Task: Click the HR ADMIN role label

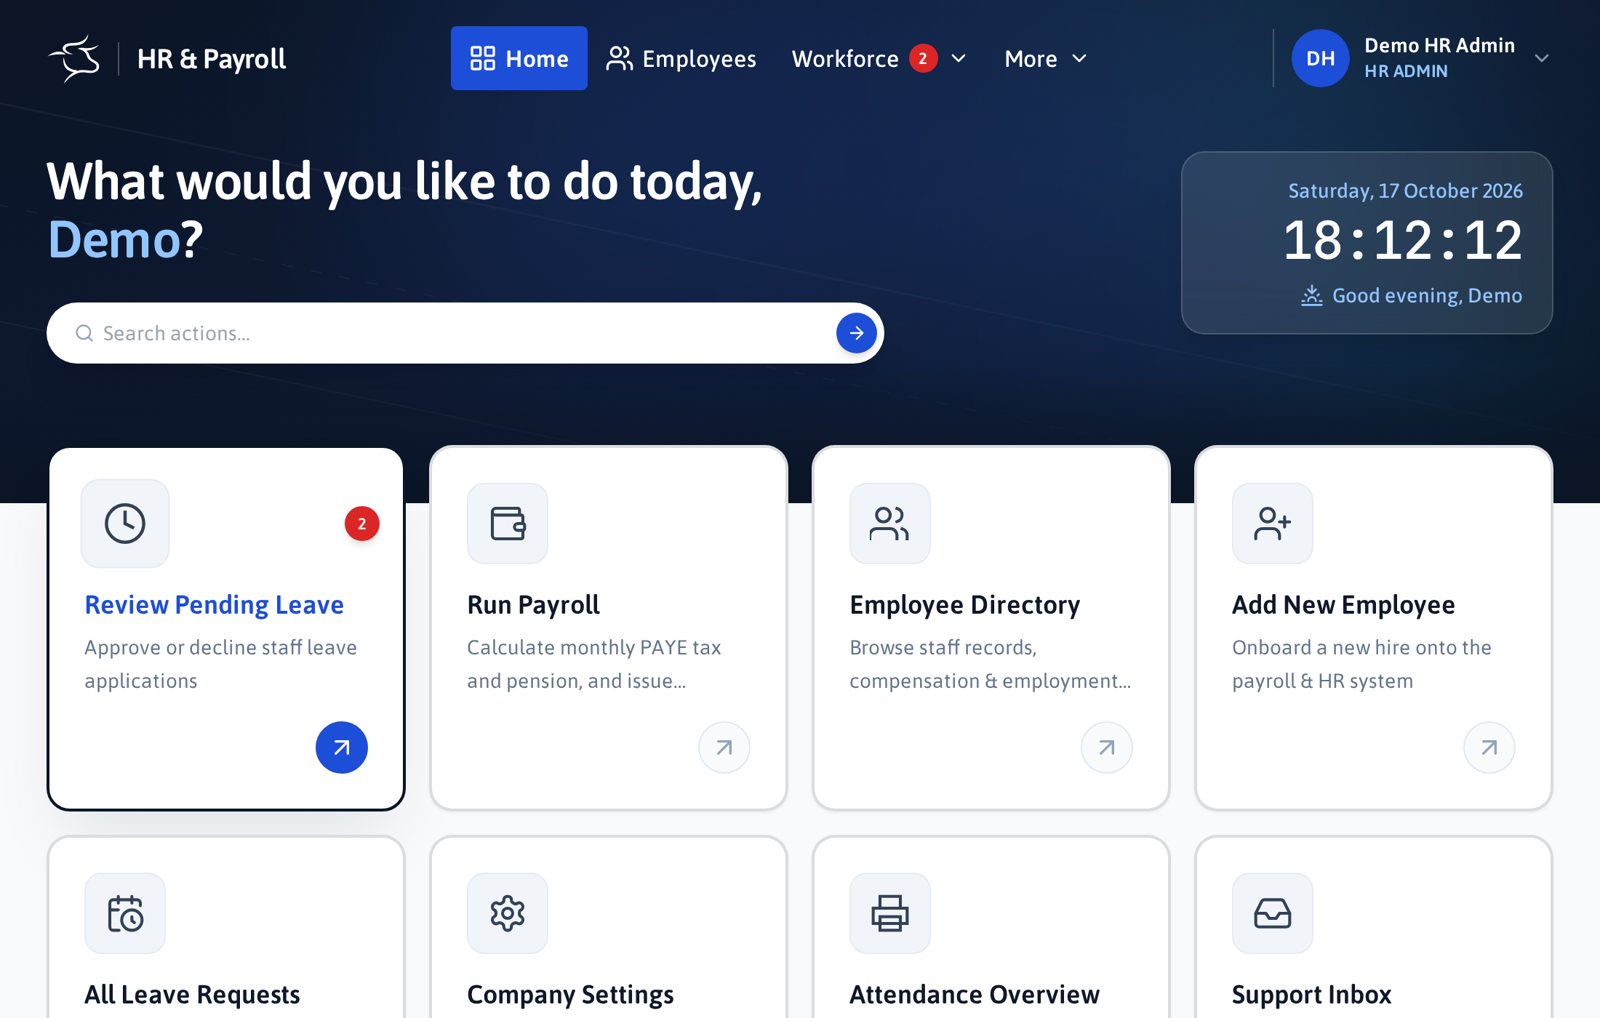Action: pos(1406,71)
